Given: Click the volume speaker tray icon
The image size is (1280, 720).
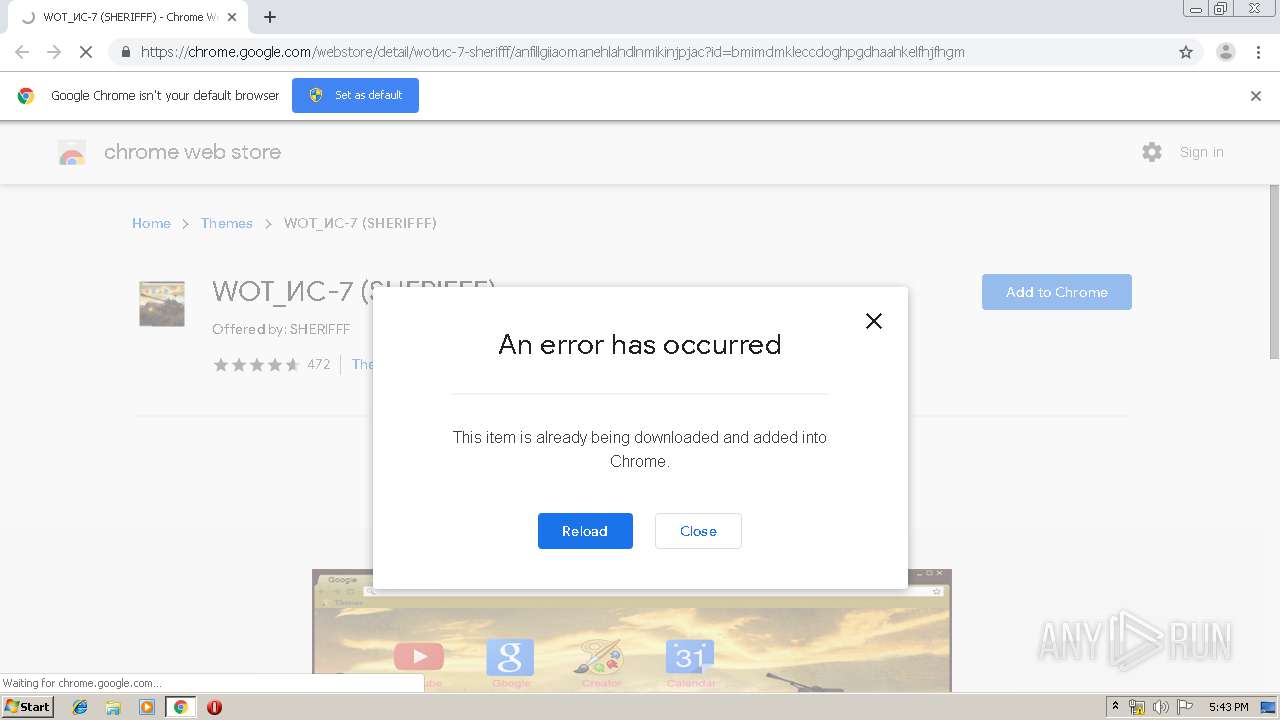Looking at the screenshot, I should point(1160,707).
